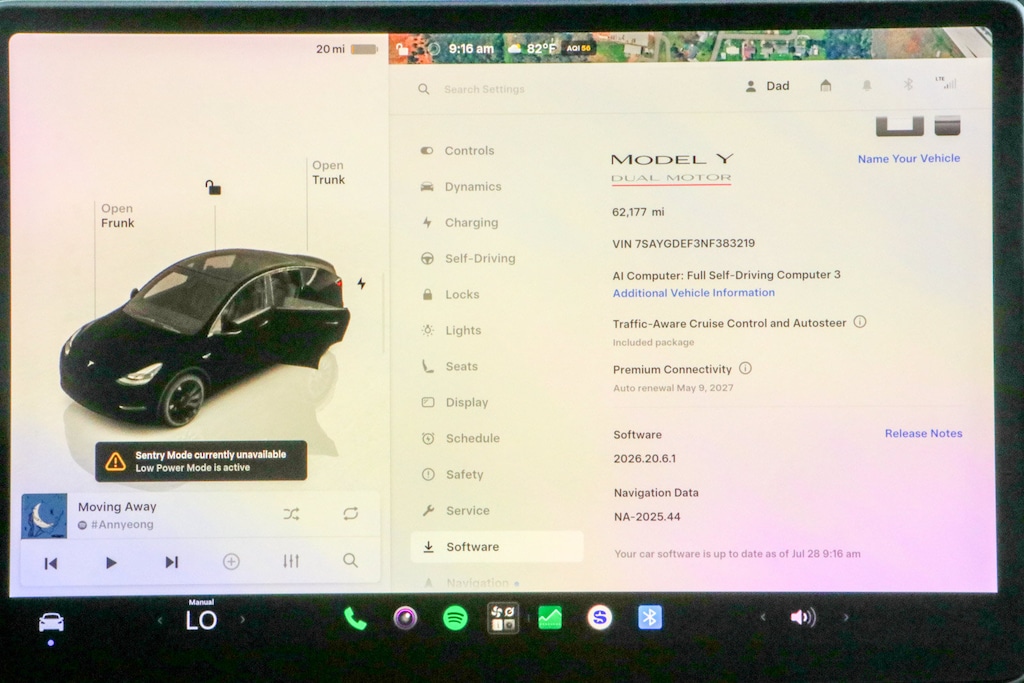Image resolution: width=1024 pixels, height=683 pixels.
Task: Open Additional Vehicle Information link
Action: point(694,293)
